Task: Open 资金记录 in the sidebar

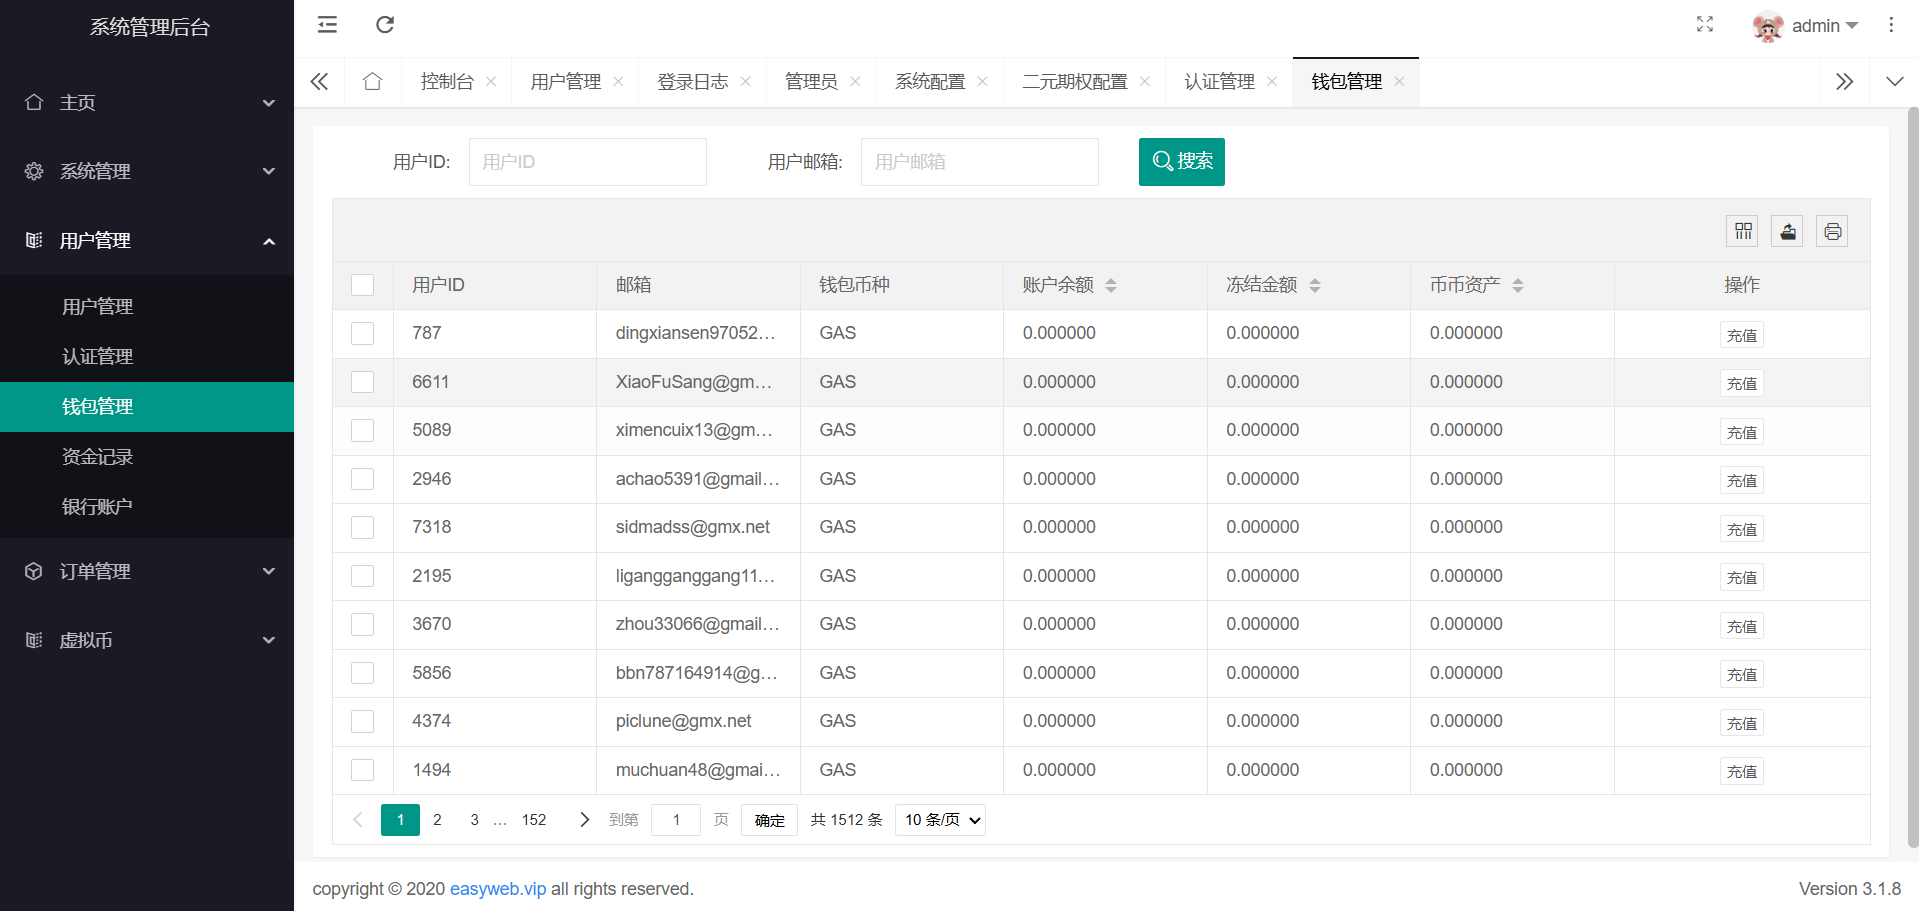Action: point(98,457)
